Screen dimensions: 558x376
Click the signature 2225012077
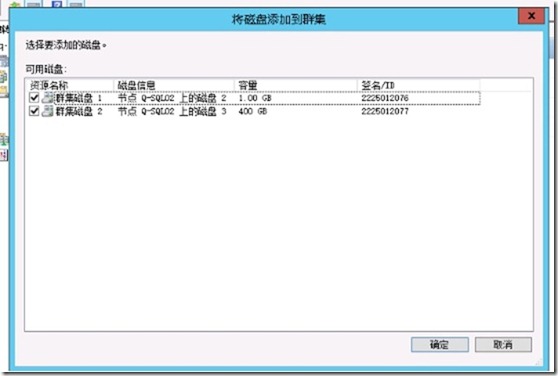(385, 111)
